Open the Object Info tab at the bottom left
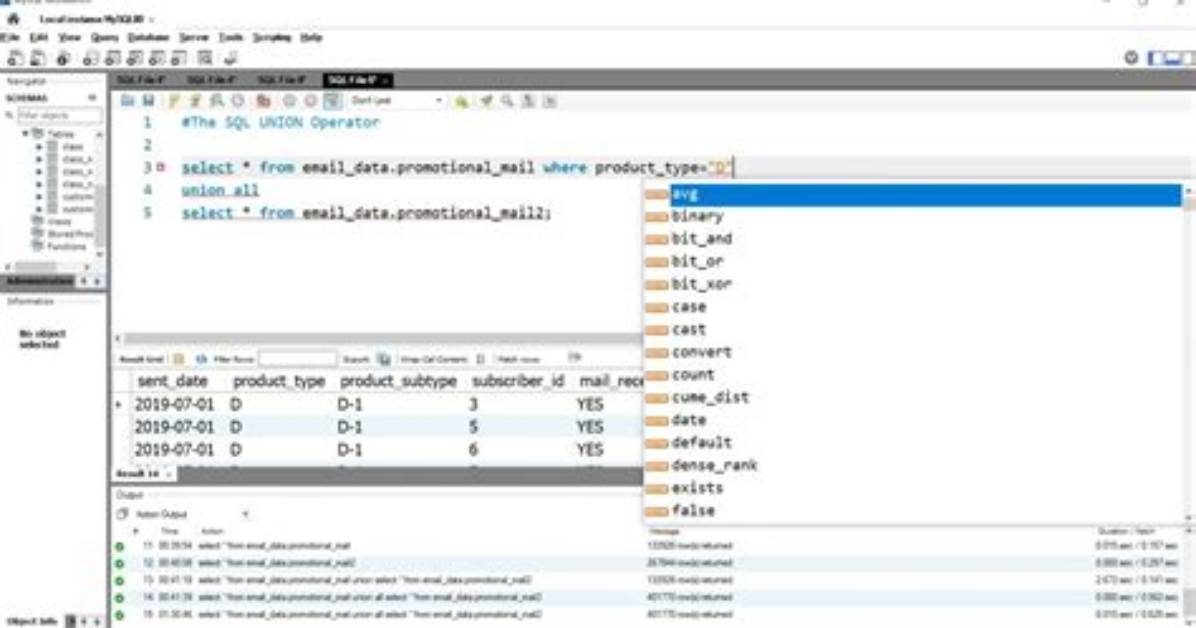Screen dimensions: 1196x628 pyautogui.click(x=32, y=621)
